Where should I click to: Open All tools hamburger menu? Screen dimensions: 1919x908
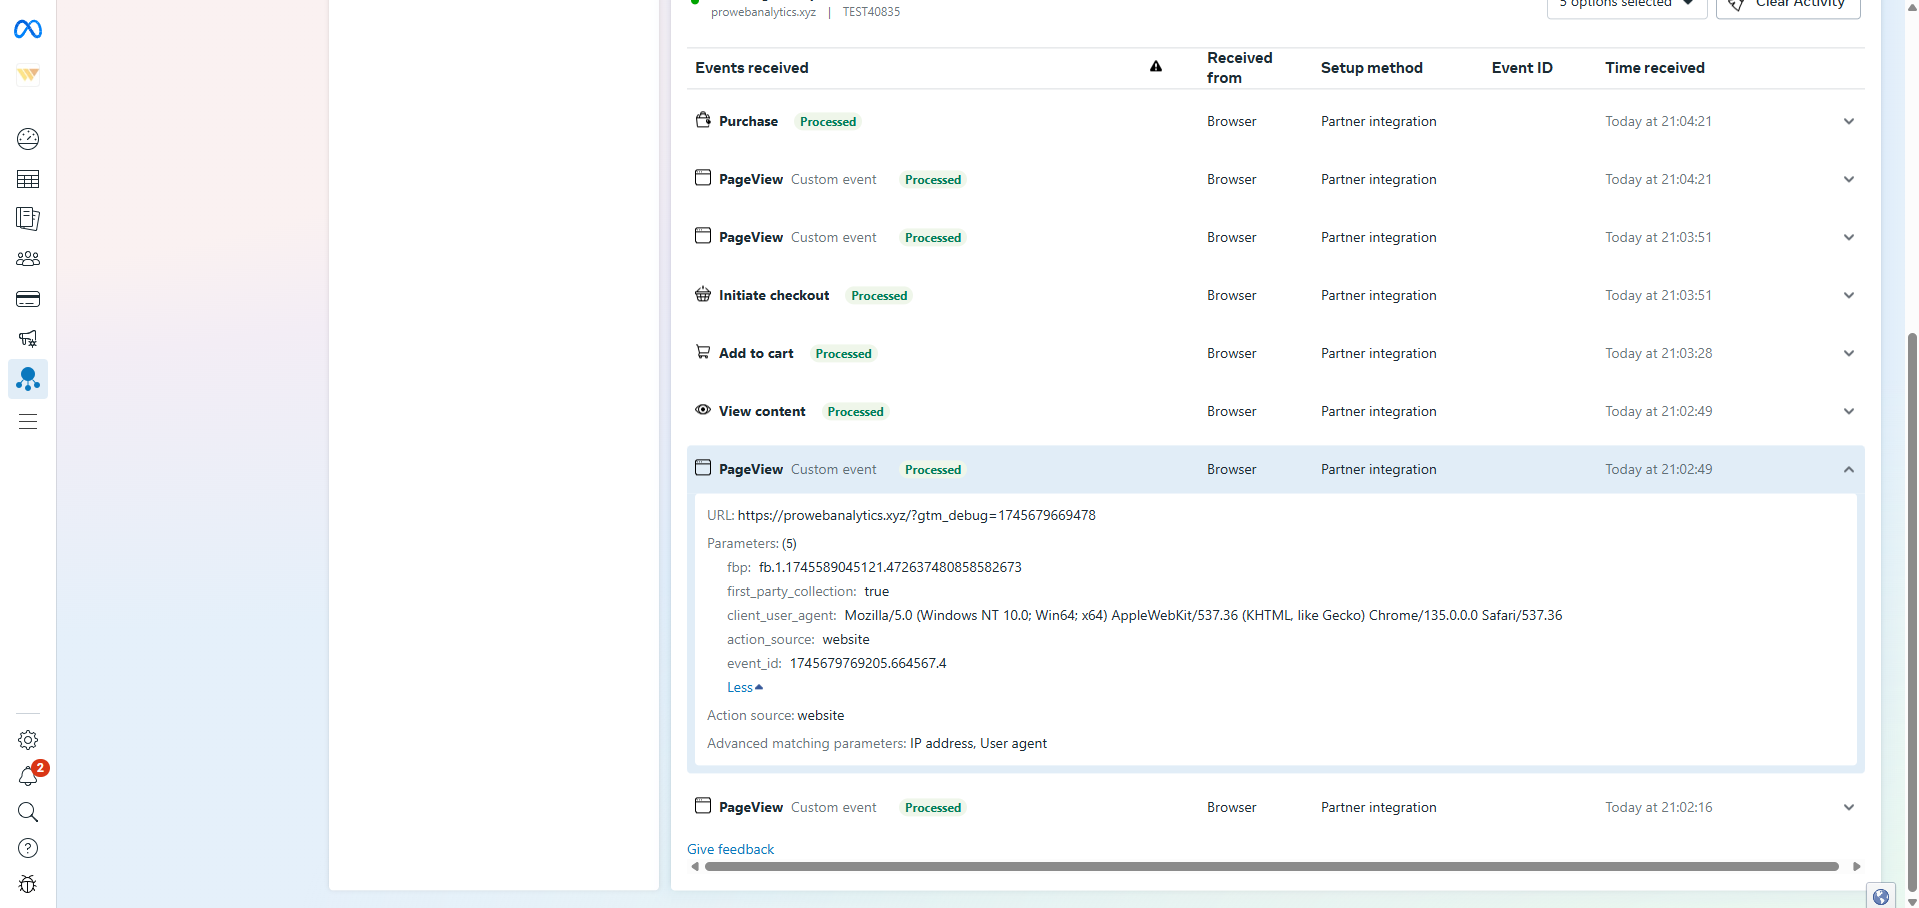click(28, 422)
